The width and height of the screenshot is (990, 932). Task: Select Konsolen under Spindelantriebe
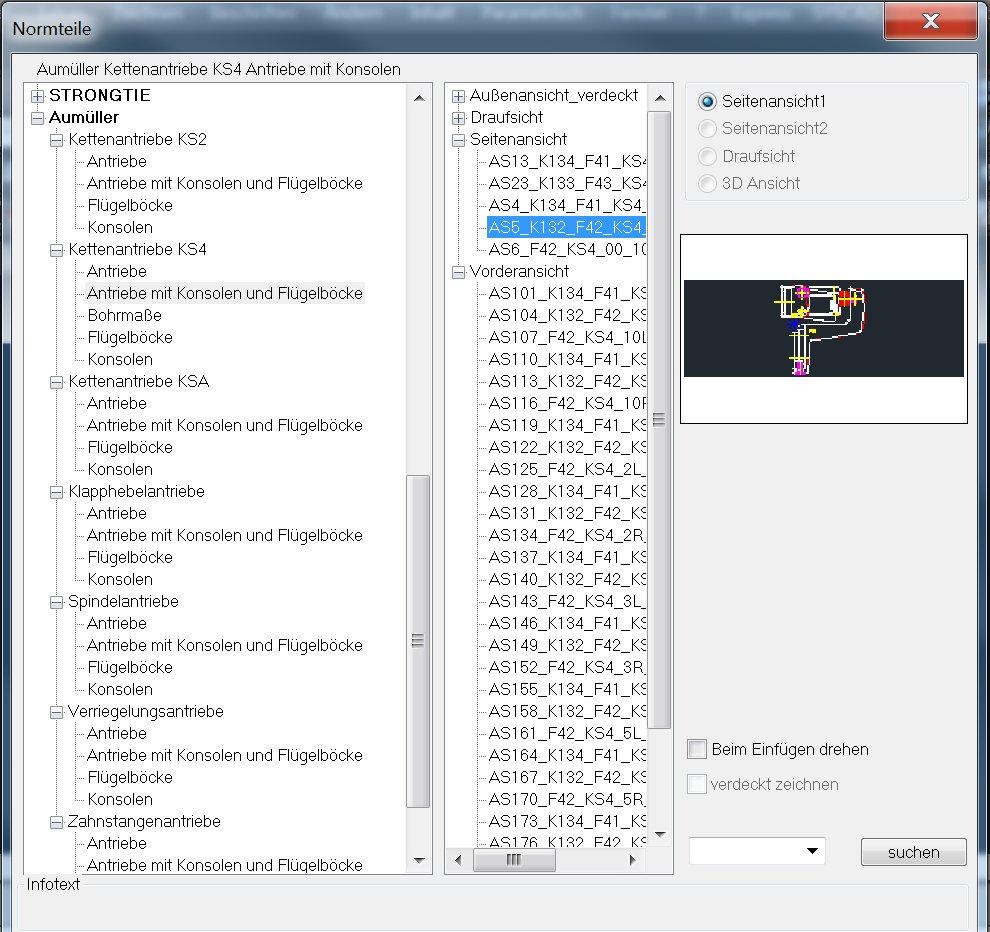120,690
